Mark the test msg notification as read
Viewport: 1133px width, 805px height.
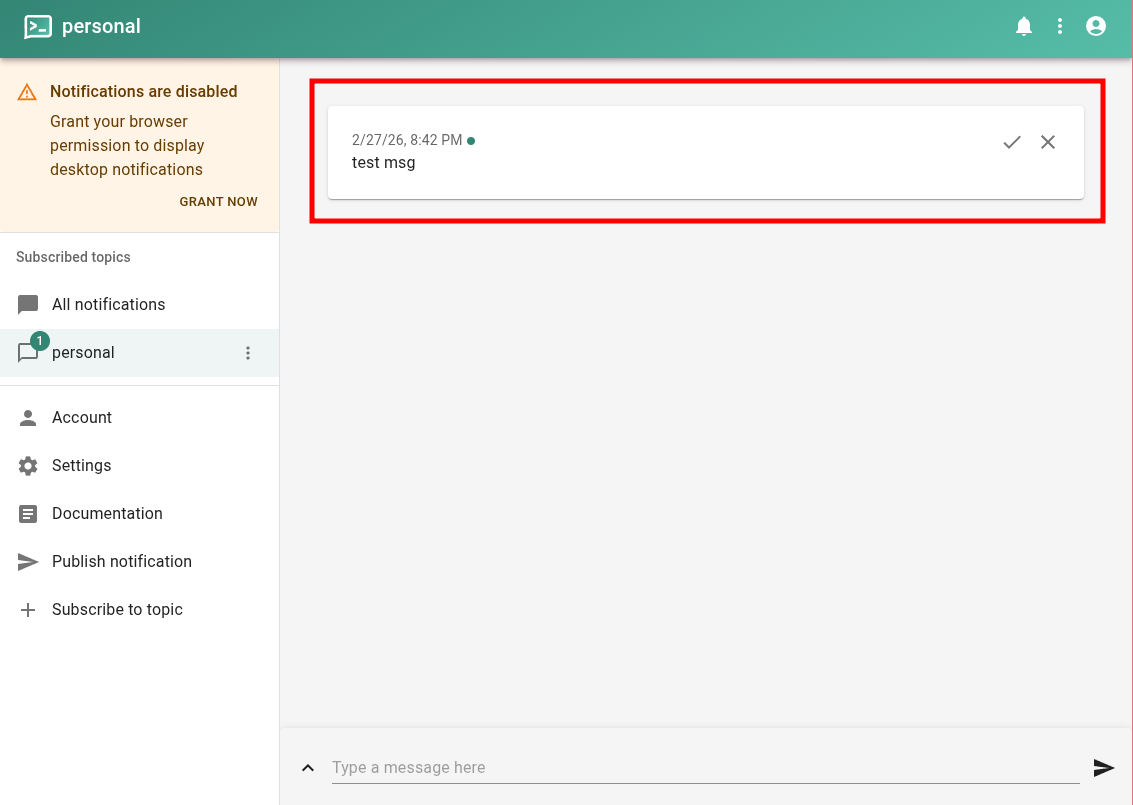coord(1011,142)
